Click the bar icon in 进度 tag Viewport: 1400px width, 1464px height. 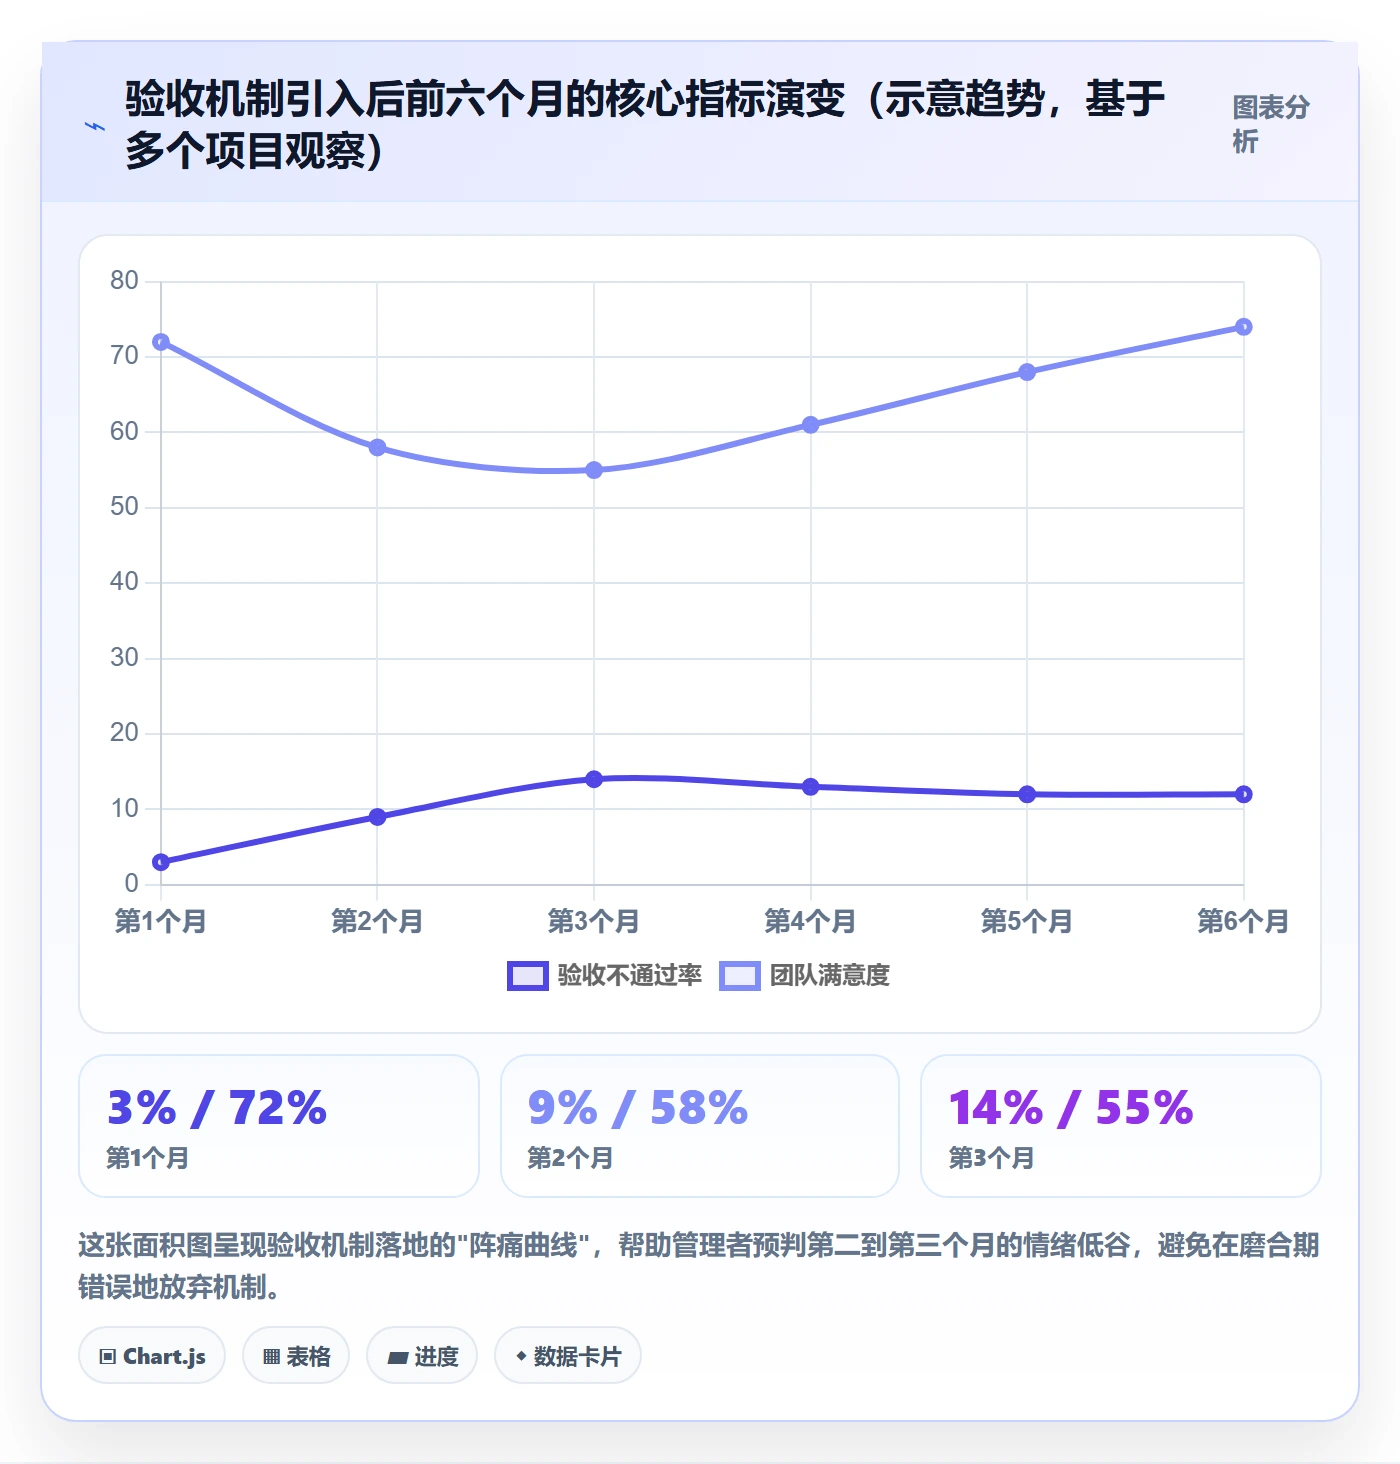point(398,1357)
